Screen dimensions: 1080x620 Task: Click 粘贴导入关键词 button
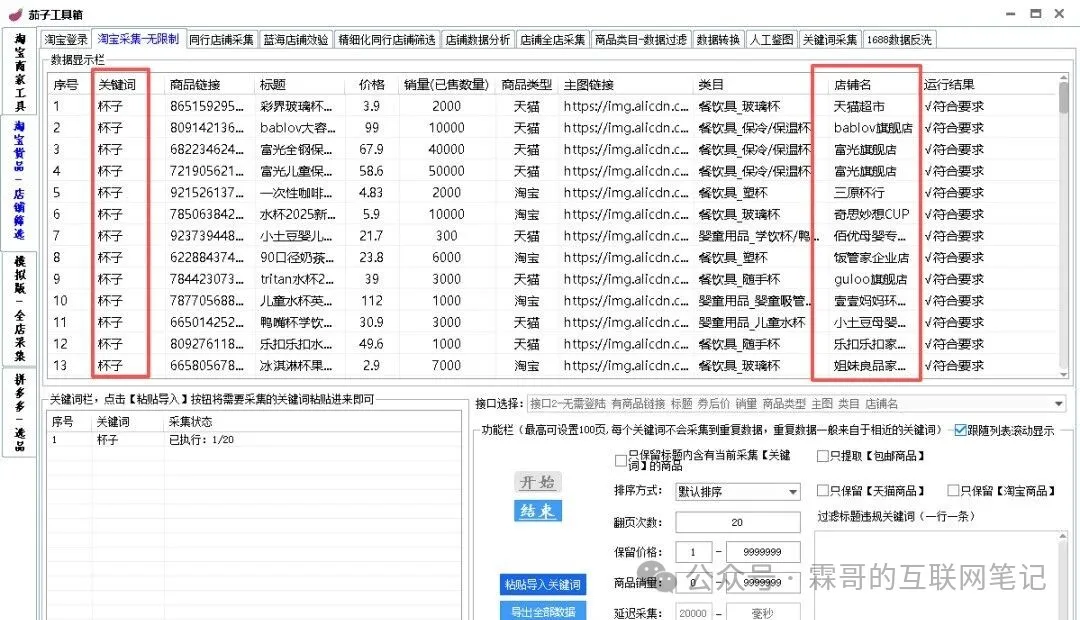pos(541,585)
